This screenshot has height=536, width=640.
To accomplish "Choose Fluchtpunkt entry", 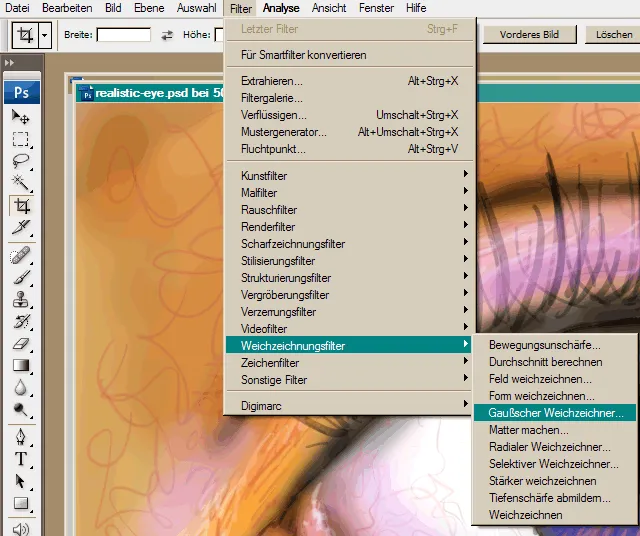I will (350, 149).
